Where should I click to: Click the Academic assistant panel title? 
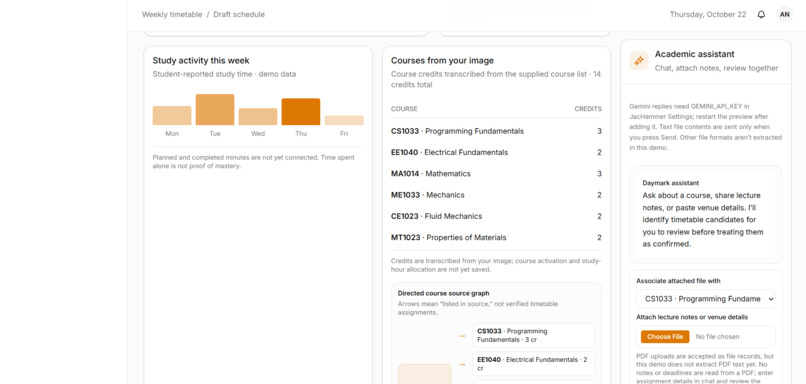click(694, 54)
